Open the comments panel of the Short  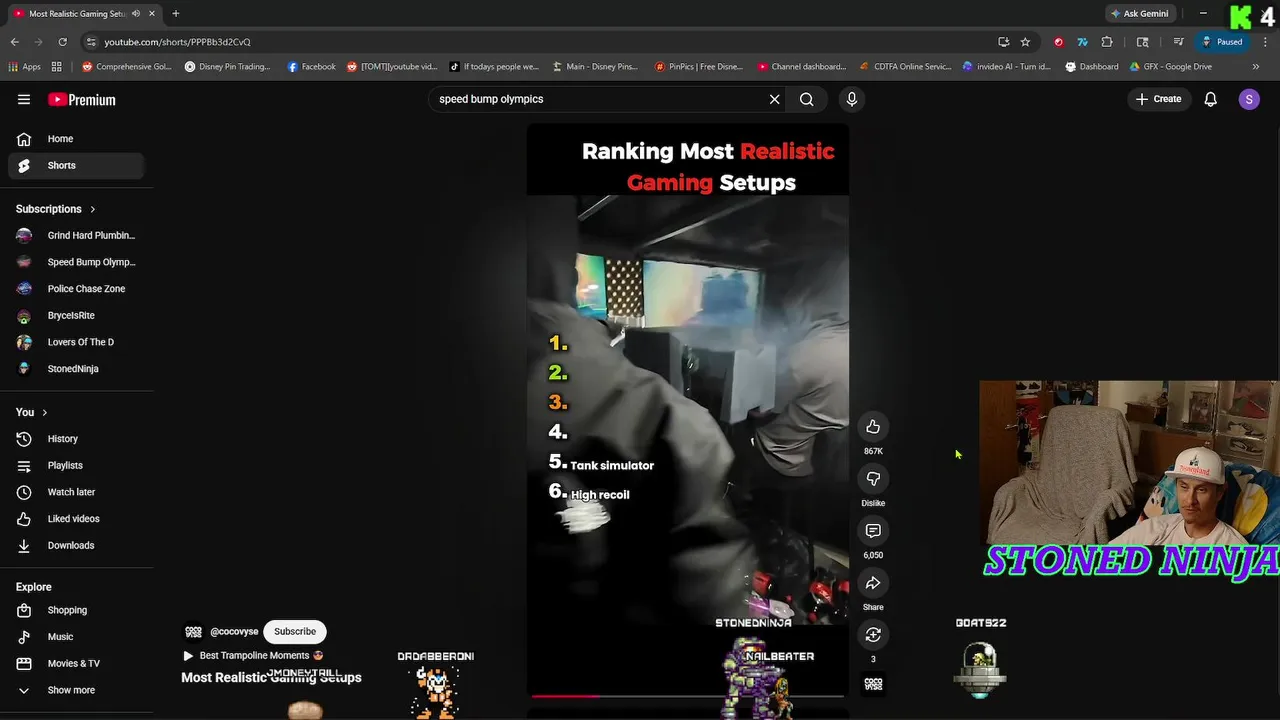873,531
